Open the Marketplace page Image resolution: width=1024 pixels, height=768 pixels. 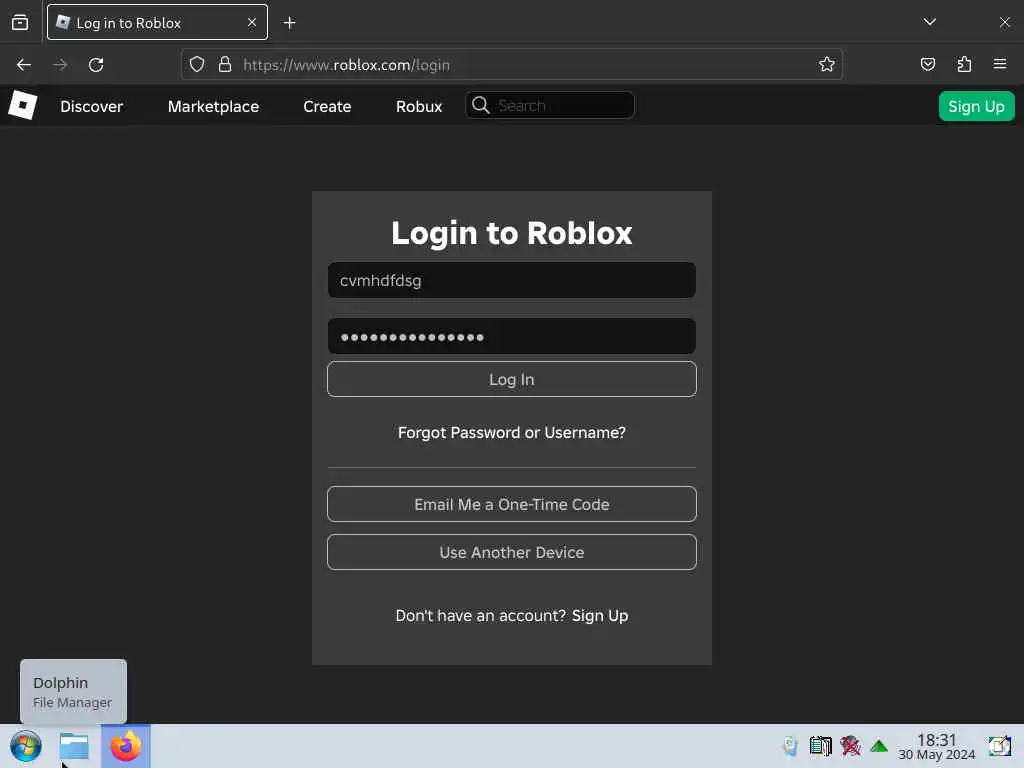[214, 106]
